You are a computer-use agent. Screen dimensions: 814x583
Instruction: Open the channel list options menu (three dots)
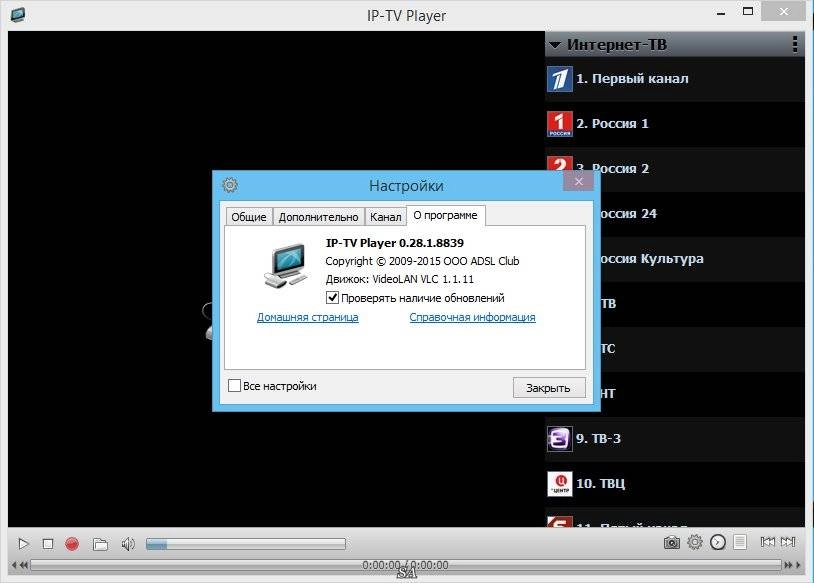[x=795, y=45]
